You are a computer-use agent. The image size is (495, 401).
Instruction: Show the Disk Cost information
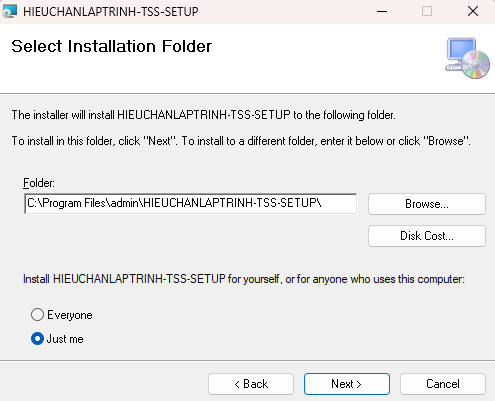(427, 236)
